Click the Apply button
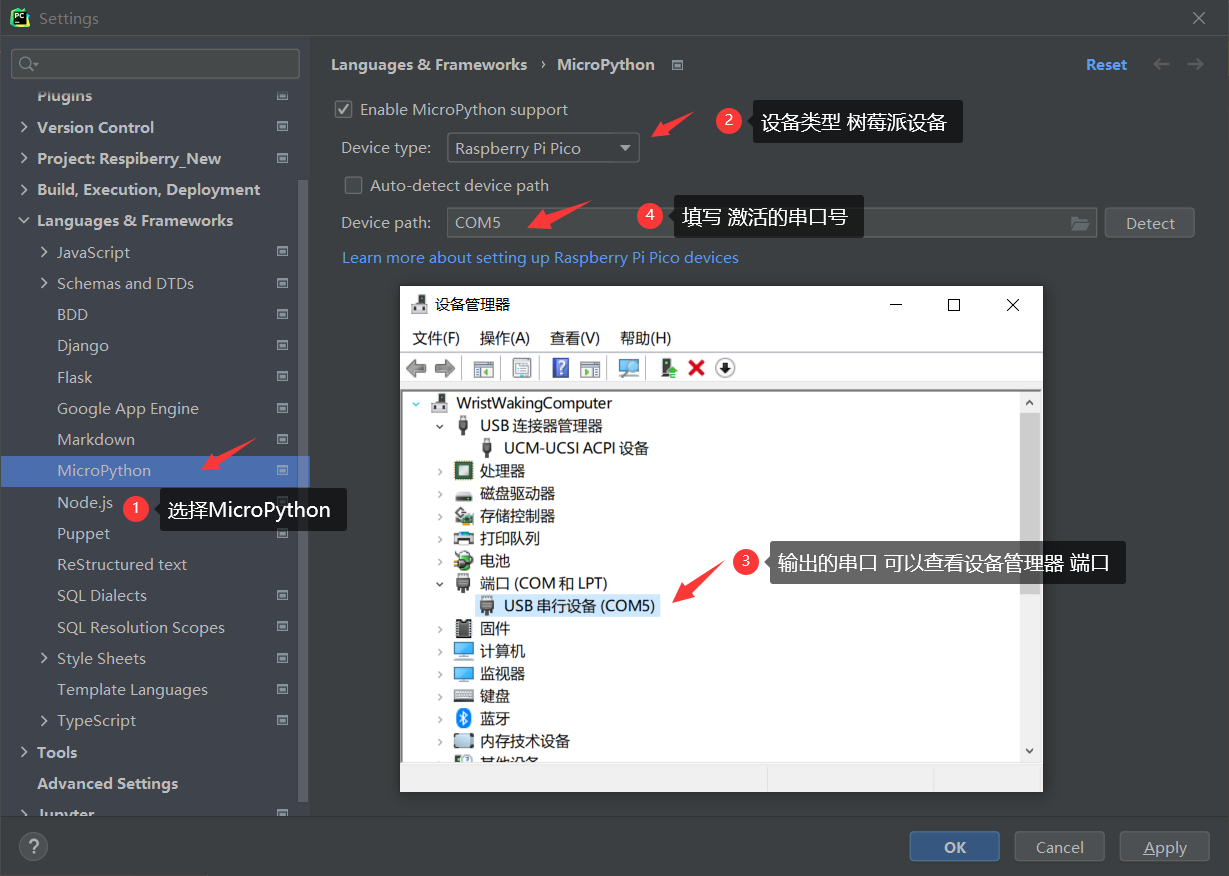Image resolution: width=1229 pixels, height=876 pixels. (1165, 847)
